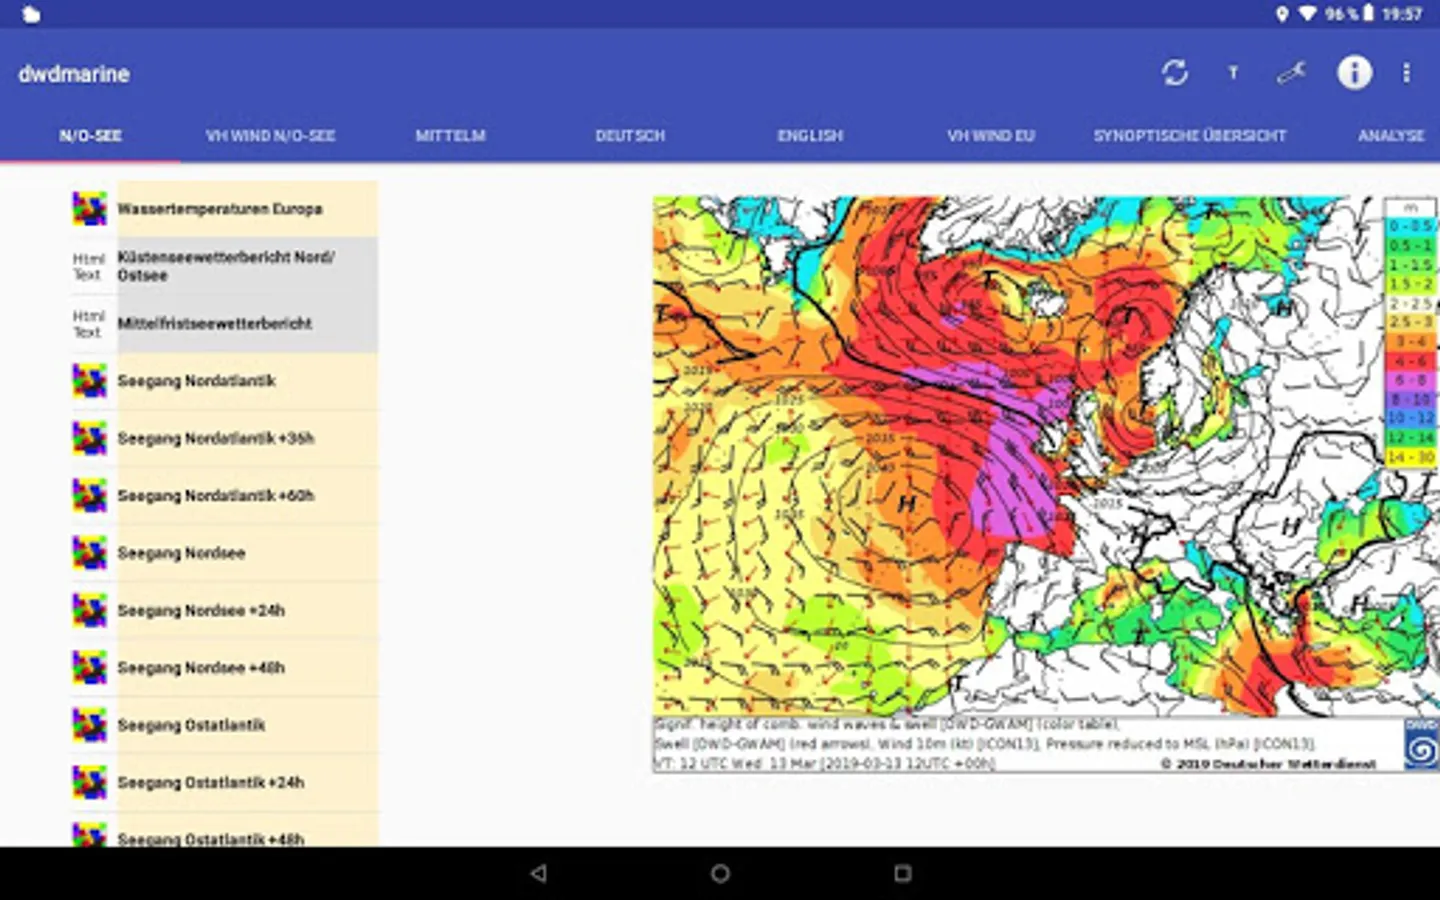Open the three-dot overflow menu
Viewport: 1440px width, 900px height.
click(x=1406, y=73)
